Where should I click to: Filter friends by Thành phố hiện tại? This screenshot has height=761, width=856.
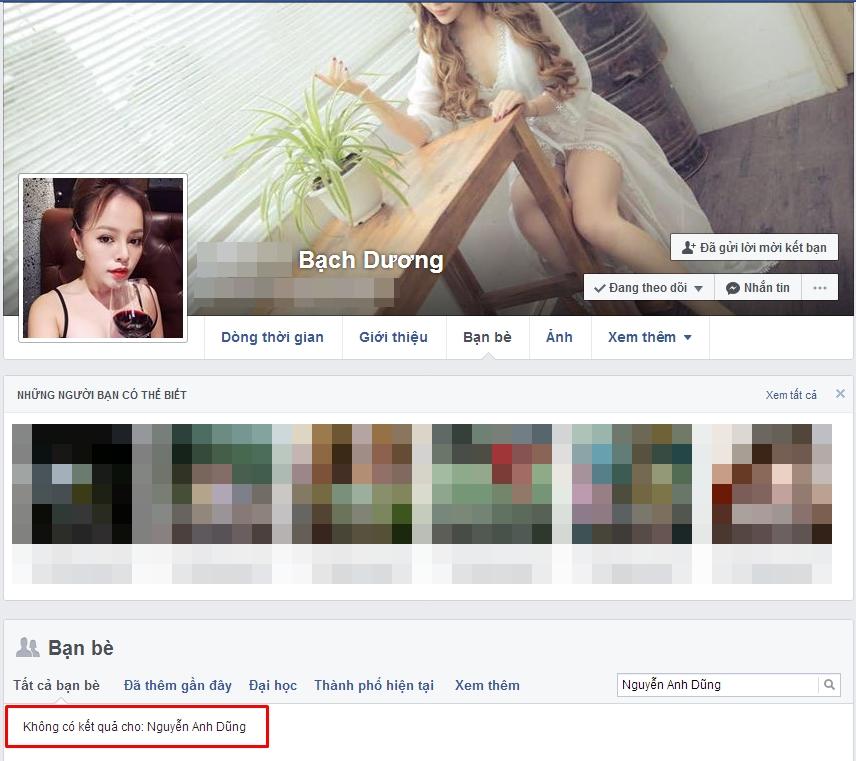[x=374, y=685]
